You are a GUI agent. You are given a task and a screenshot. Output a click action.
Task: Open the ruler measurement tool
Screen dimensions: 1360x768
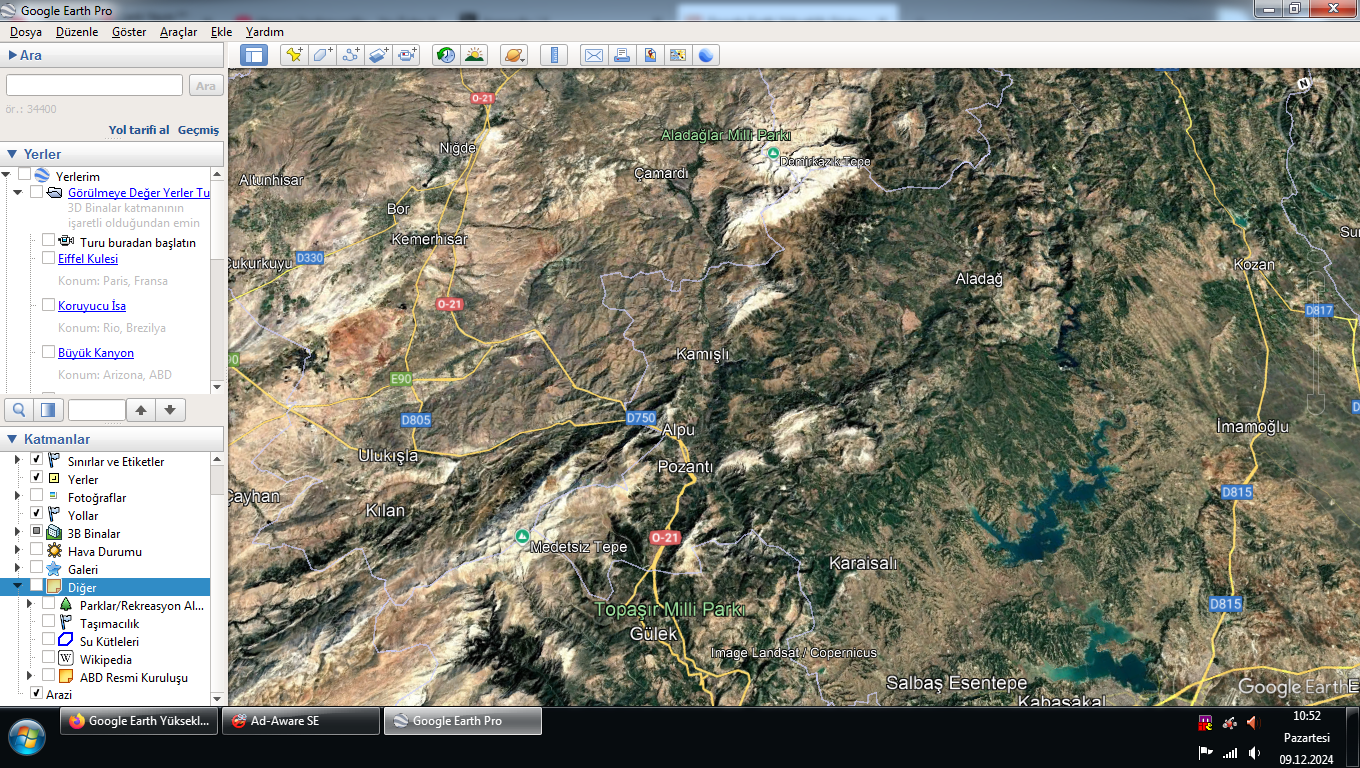(x=553, y=55)
